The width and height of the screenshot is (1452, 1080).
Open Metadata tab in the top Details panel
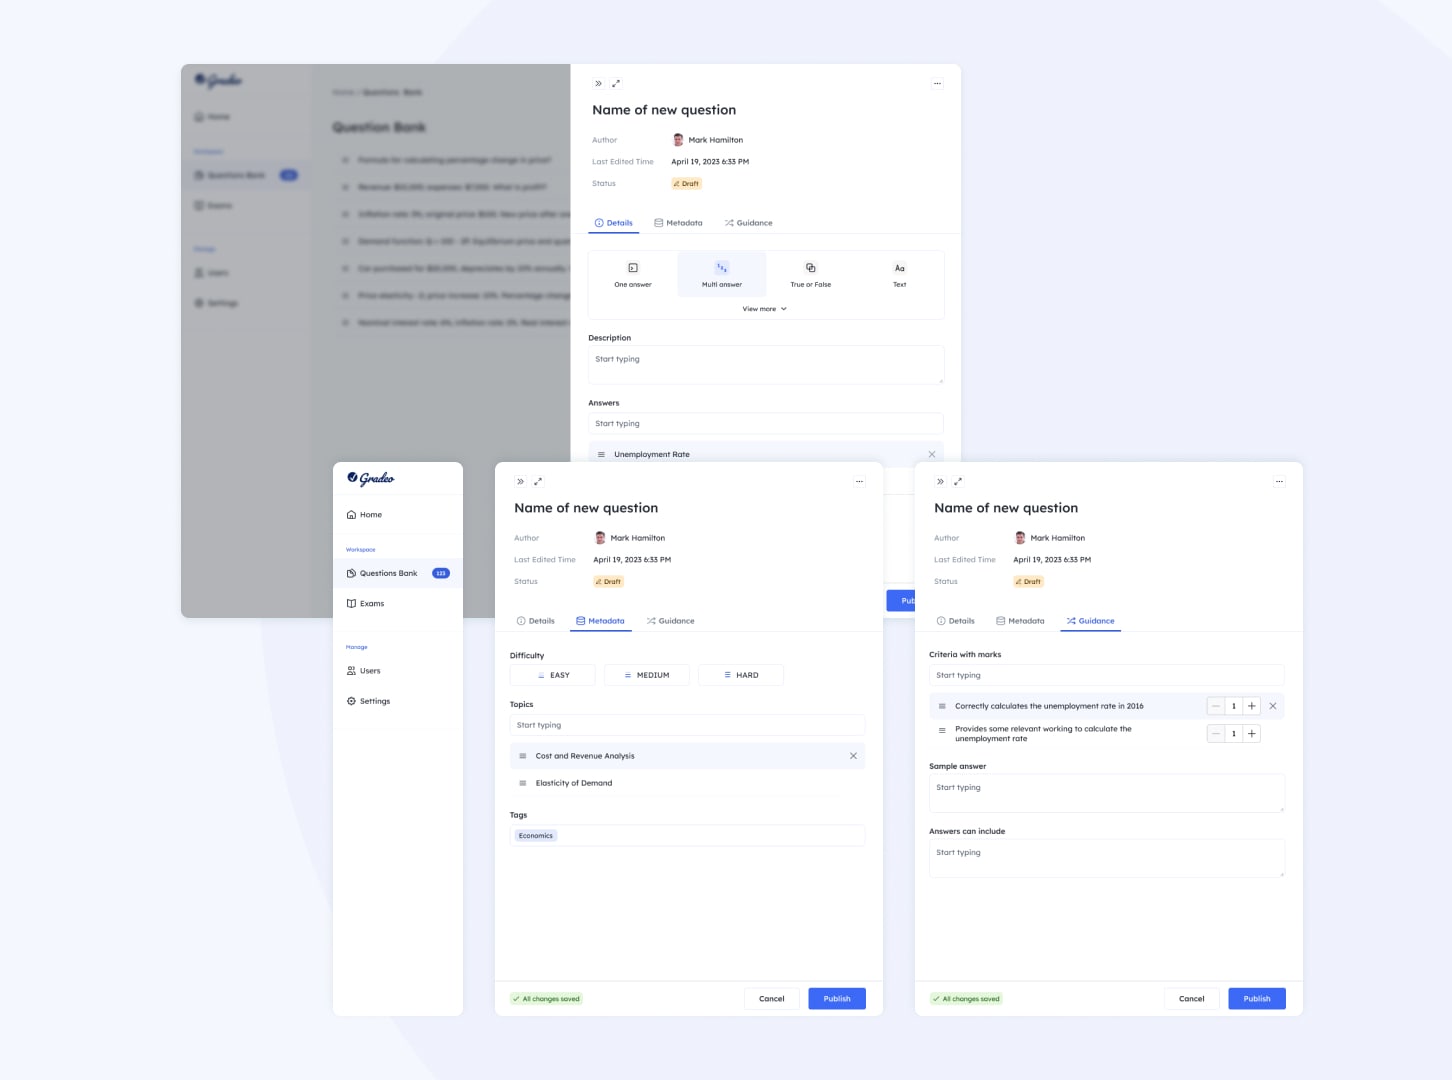point(678,223)
